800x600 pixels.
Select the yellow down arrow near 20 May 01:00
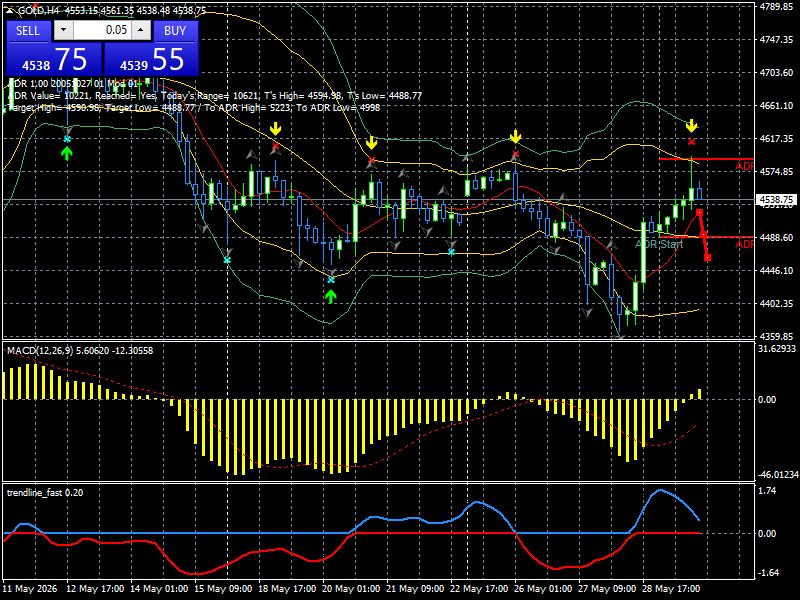(x=371, y=143)
